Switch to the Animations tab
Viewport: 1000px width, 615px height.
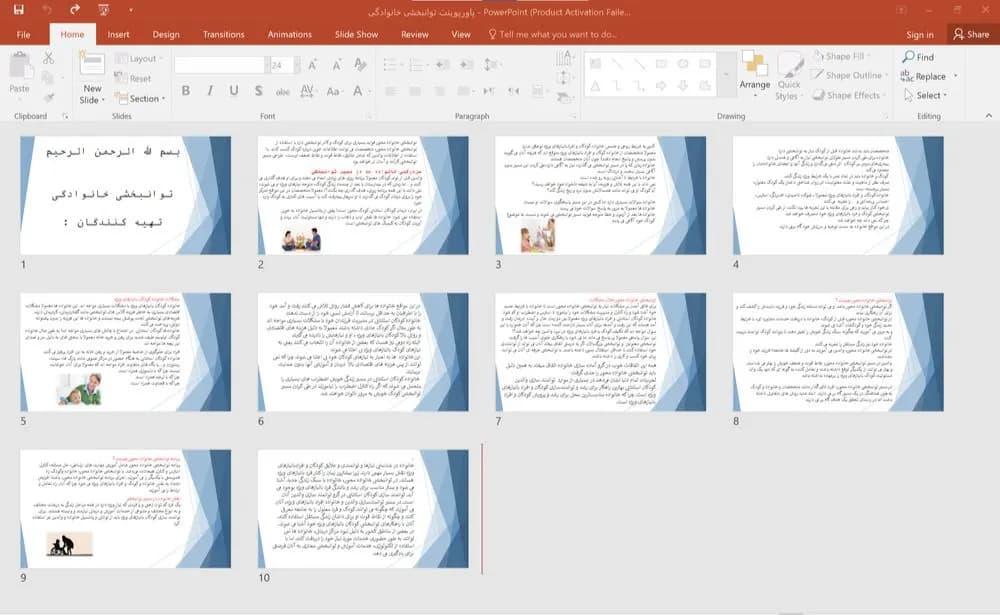pyautogui.click(x=290, y=34)
